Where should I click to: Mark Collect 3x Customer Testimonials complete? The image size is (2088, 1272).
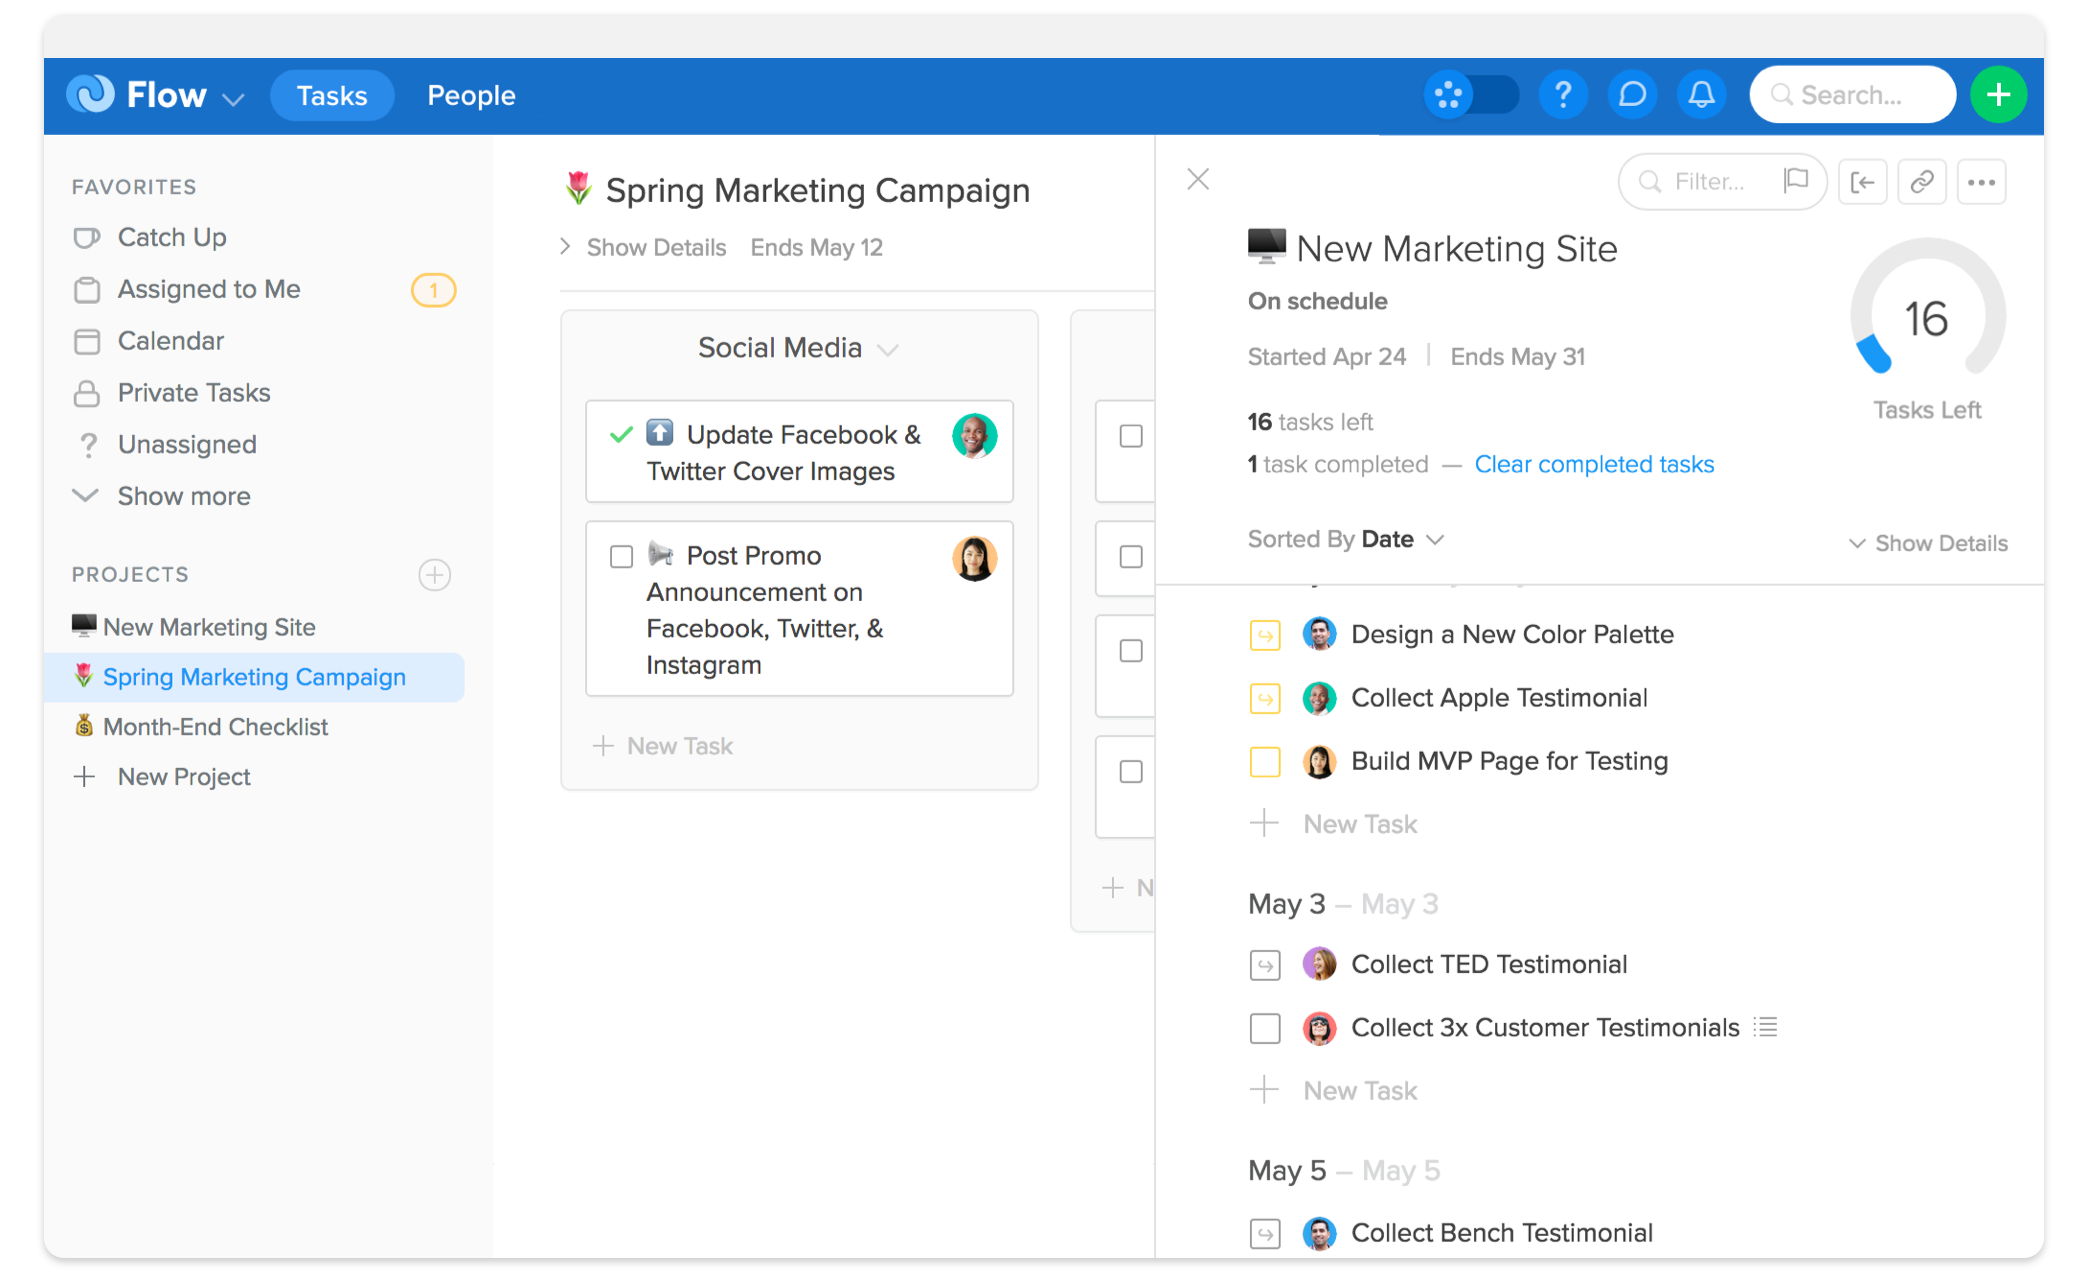(x=1265, y=1028)
